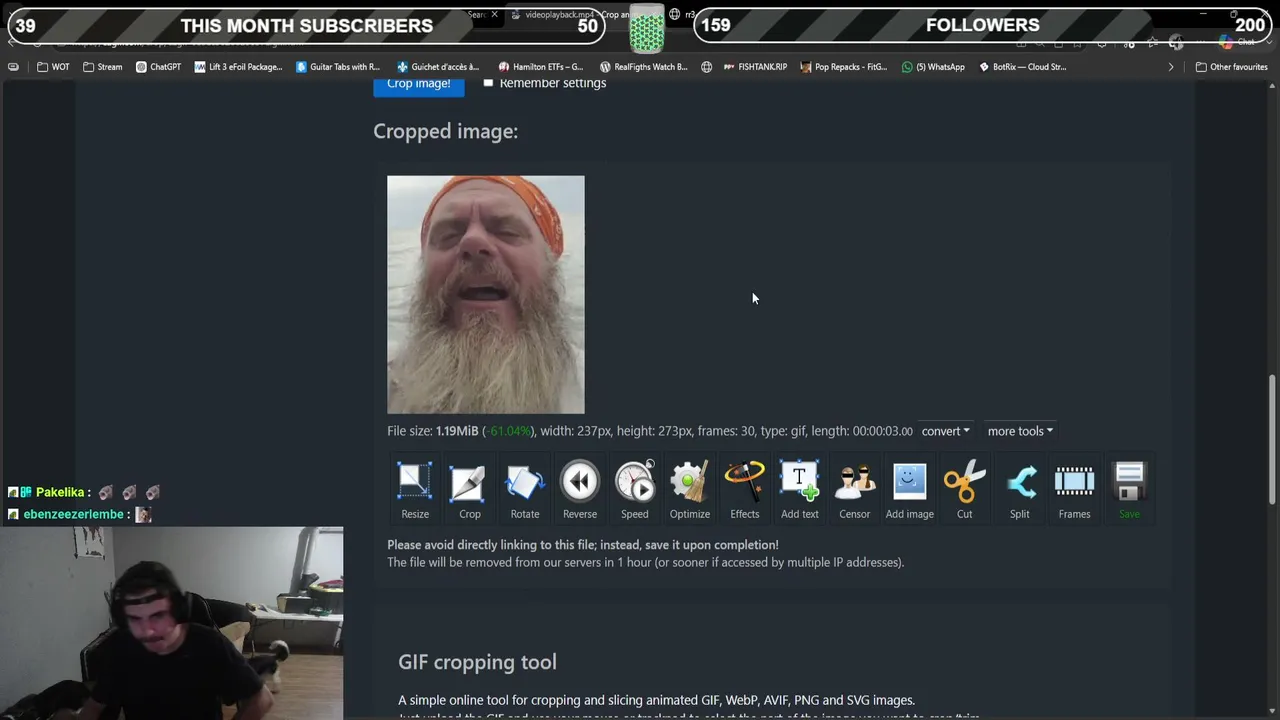Screen dimensions: 1280x720
Task: Show more bookmarks with the chevron
Action: (1171, 67)
